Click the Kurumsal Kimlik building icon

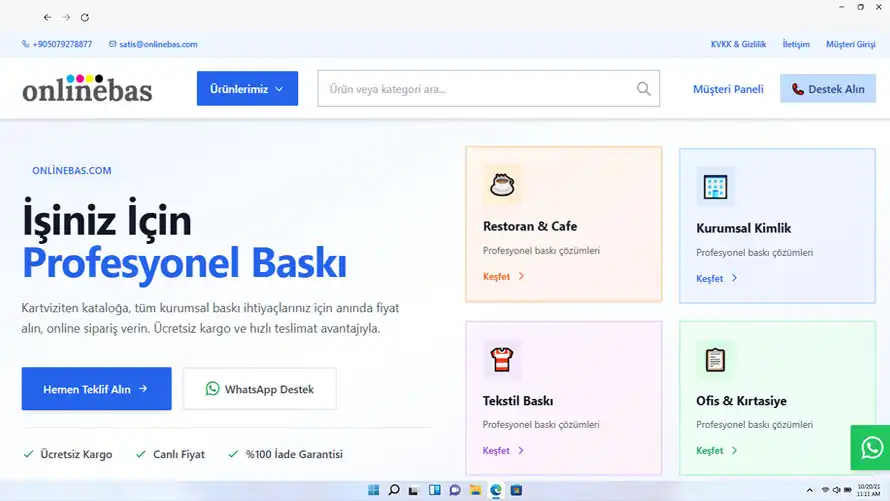[x=715, y=186]
